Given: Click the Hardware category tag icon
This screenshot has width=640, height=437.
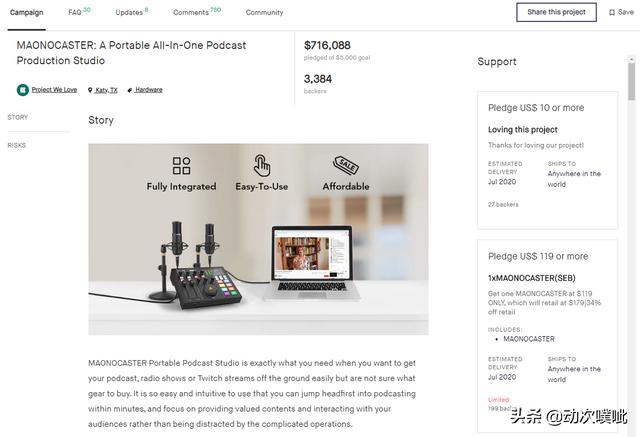Looking at the screenshot, I should [130, 90].
